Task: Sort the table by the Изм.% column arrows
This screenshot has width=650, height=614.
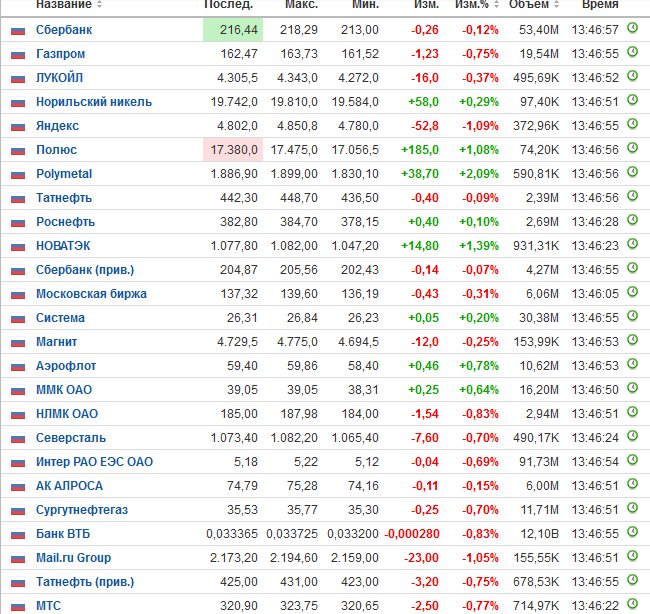Action: click(x=496, y=5)
